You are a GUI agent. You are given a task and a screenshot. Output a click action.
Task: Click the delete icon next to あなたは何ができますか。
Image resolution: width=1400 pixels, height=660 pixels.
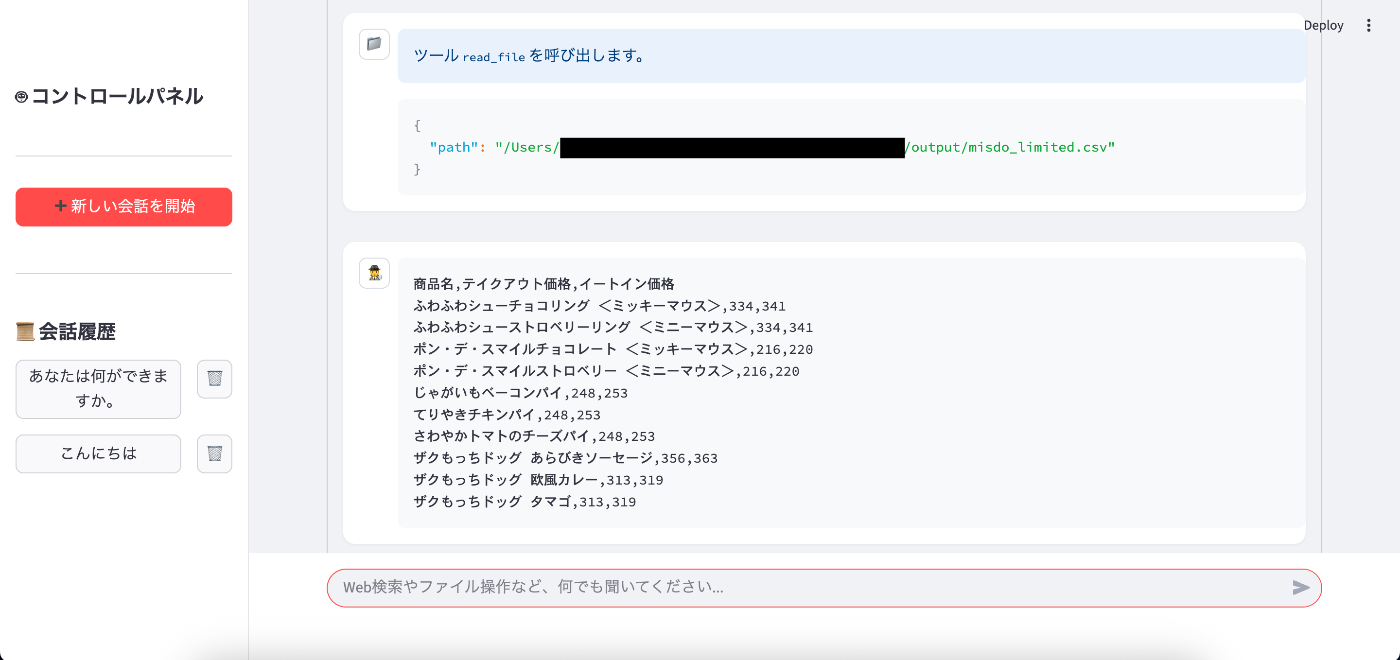point(214,379)
